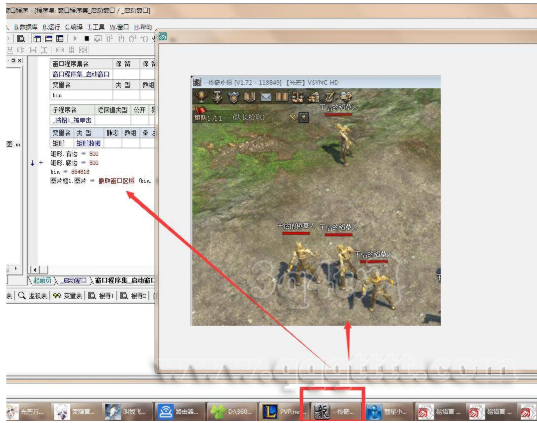
Task: Click the second window layout toolbar icon
Action: click(x=48, y=38)
